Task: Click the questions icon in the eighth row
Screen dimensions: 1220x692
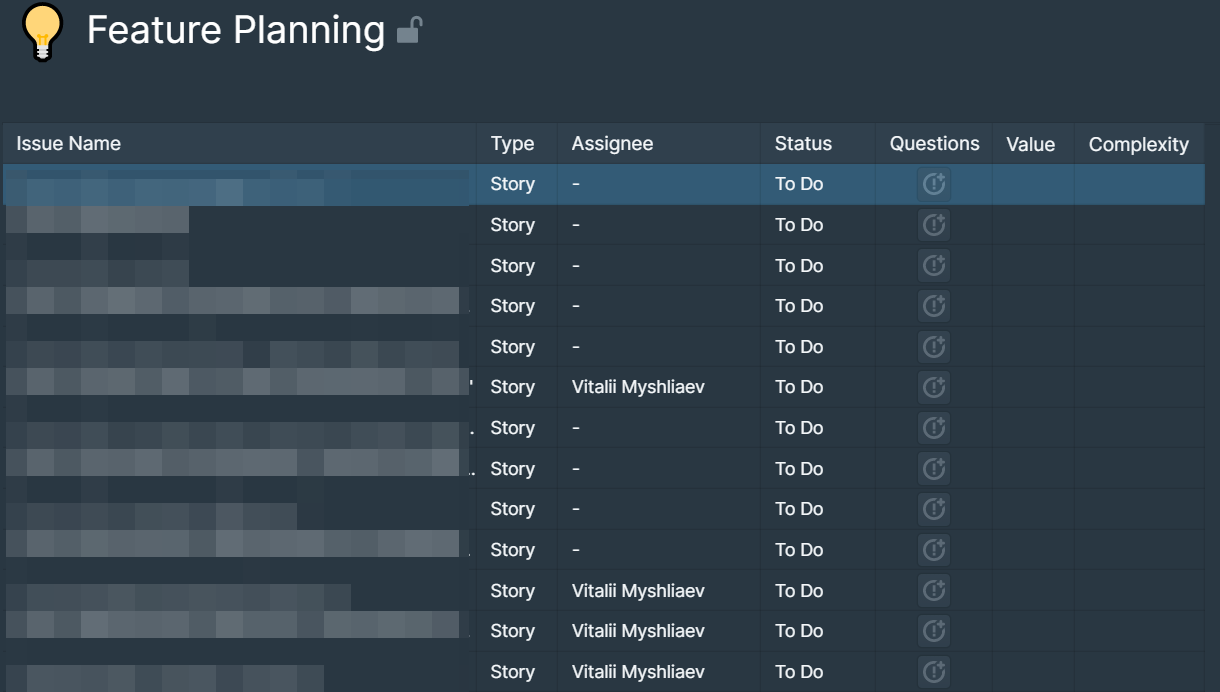Action: tap(934, 469)
